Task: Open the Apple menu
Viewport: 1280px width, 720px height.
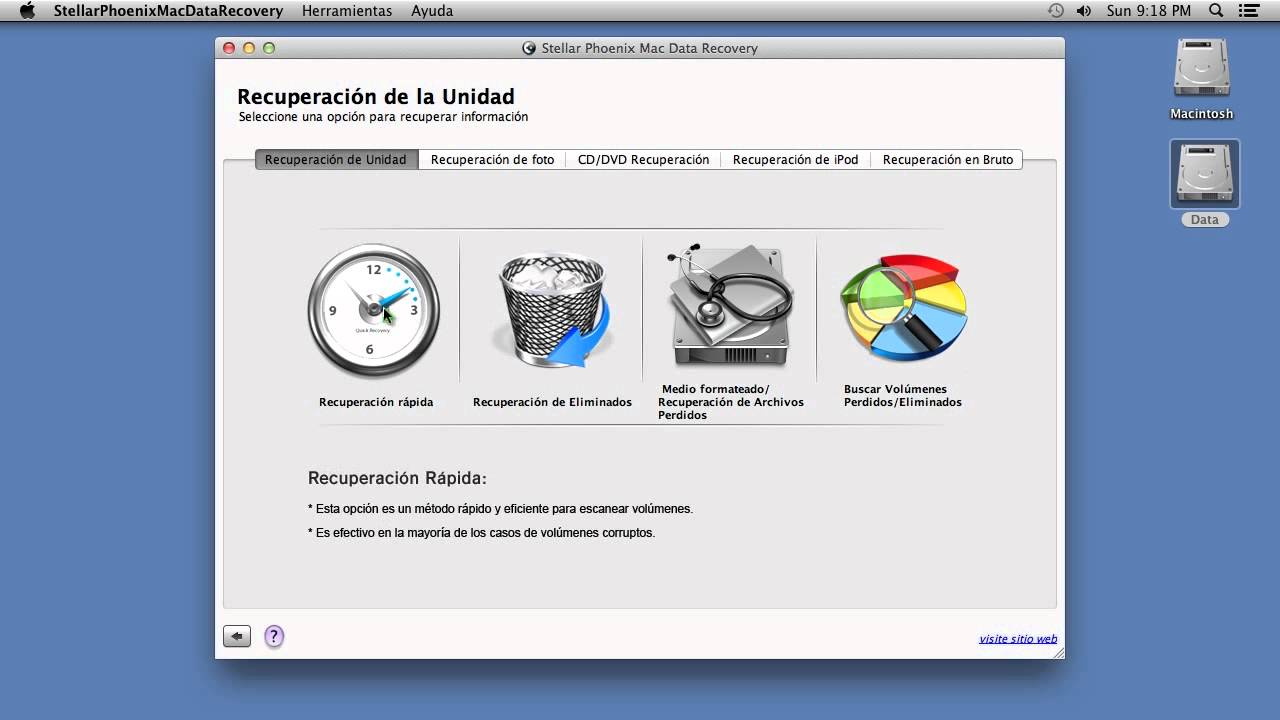Action: (x=27, y=11)
